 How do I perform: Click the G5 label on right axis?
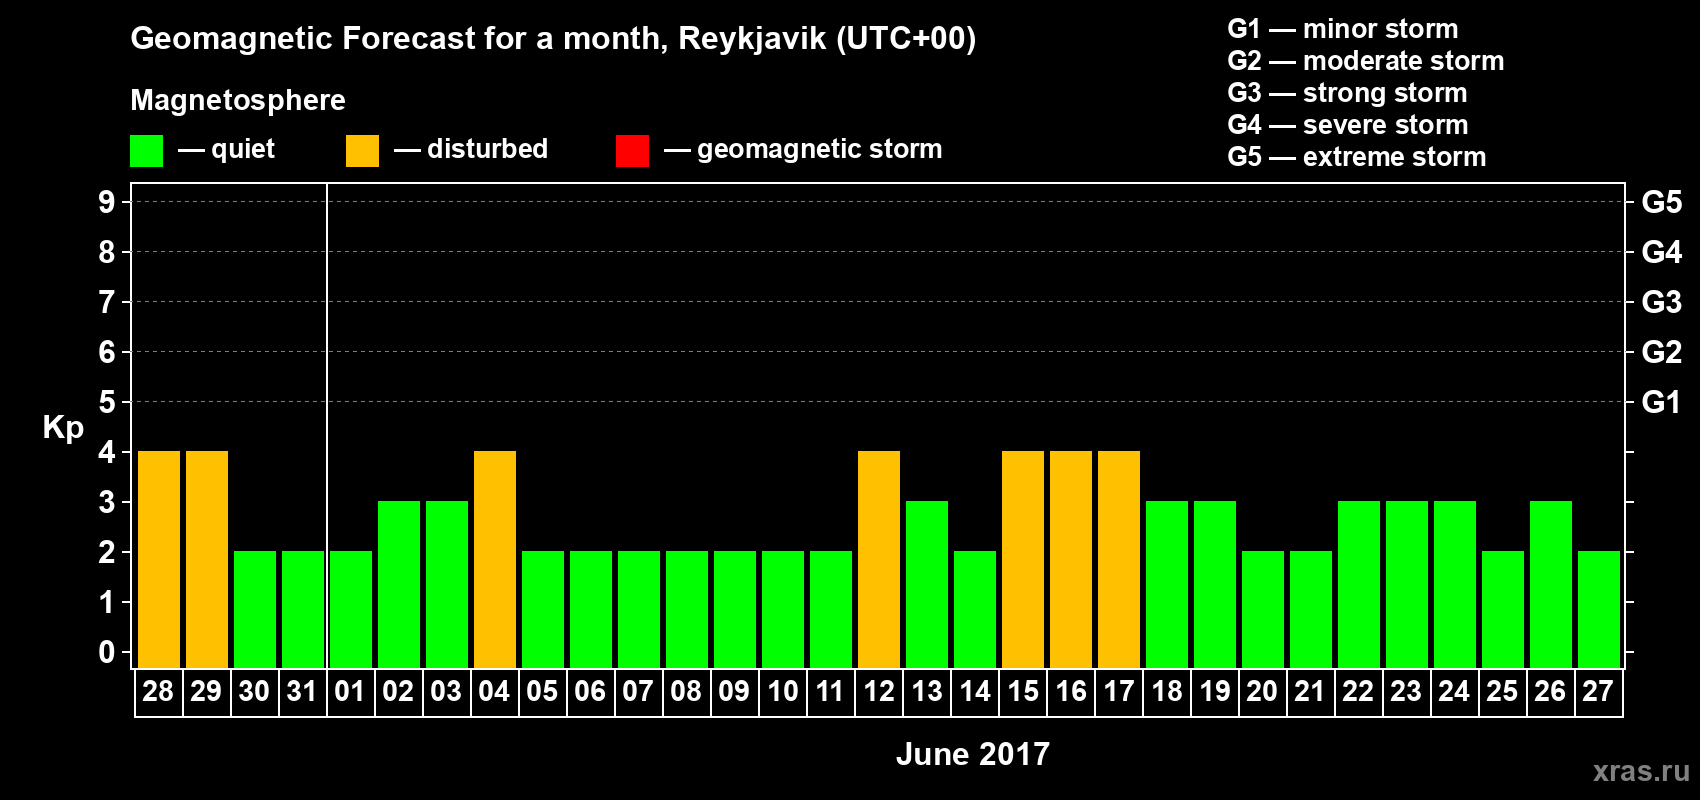[1661, 202]
